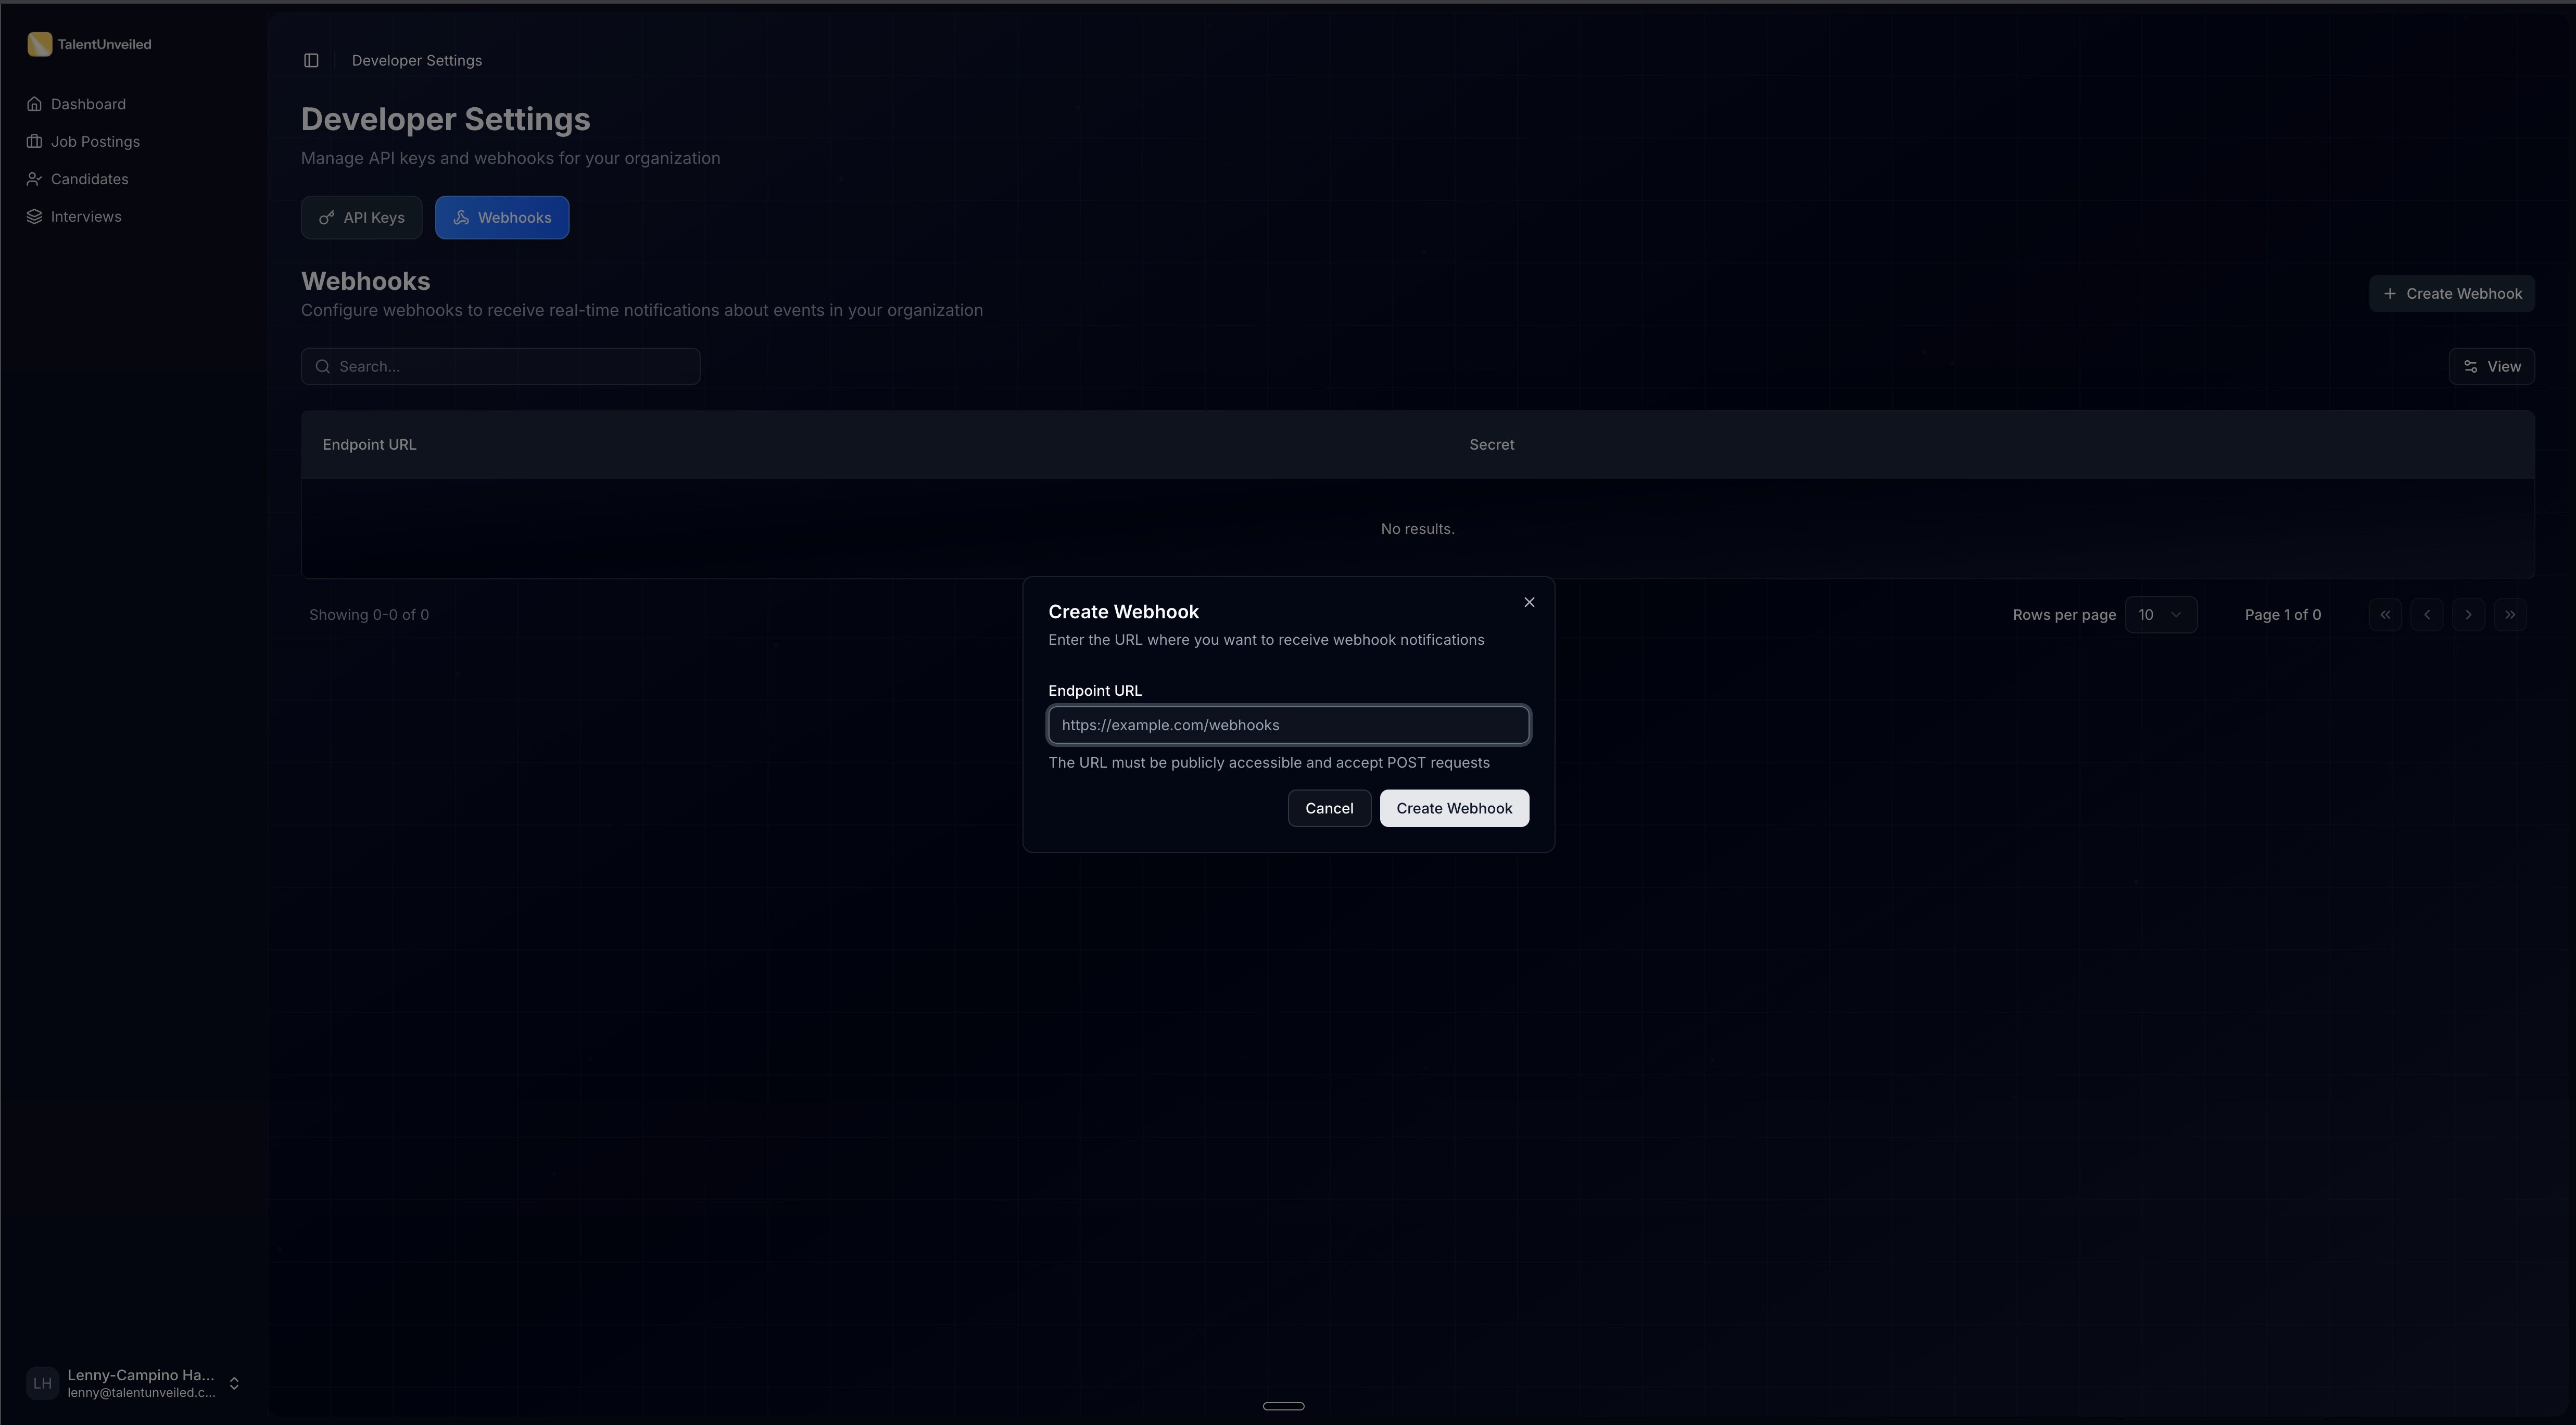Go to the next page arrow
Viewport: 2576px width, 1425px height.
(x=2468, y=615)
